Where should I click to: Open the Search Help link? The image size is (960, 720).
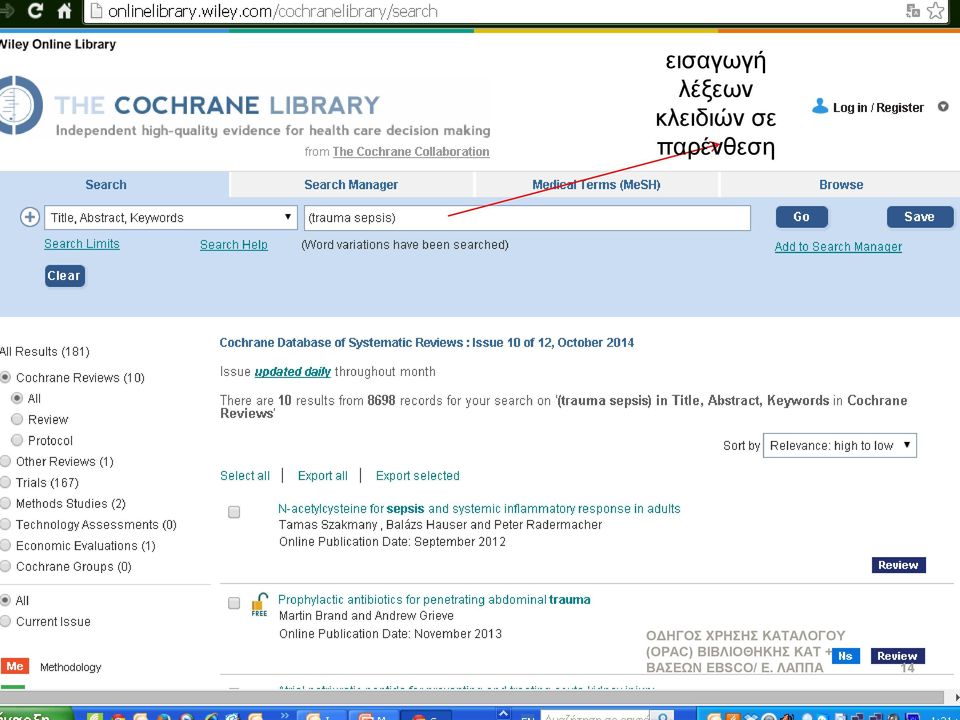point(233,245)
